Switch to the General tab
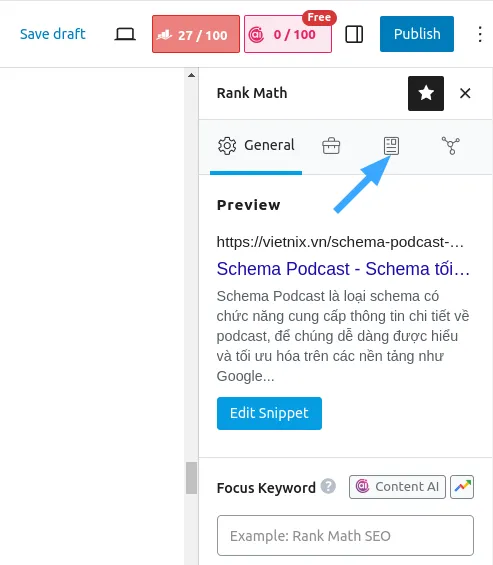 click(256, 146)
